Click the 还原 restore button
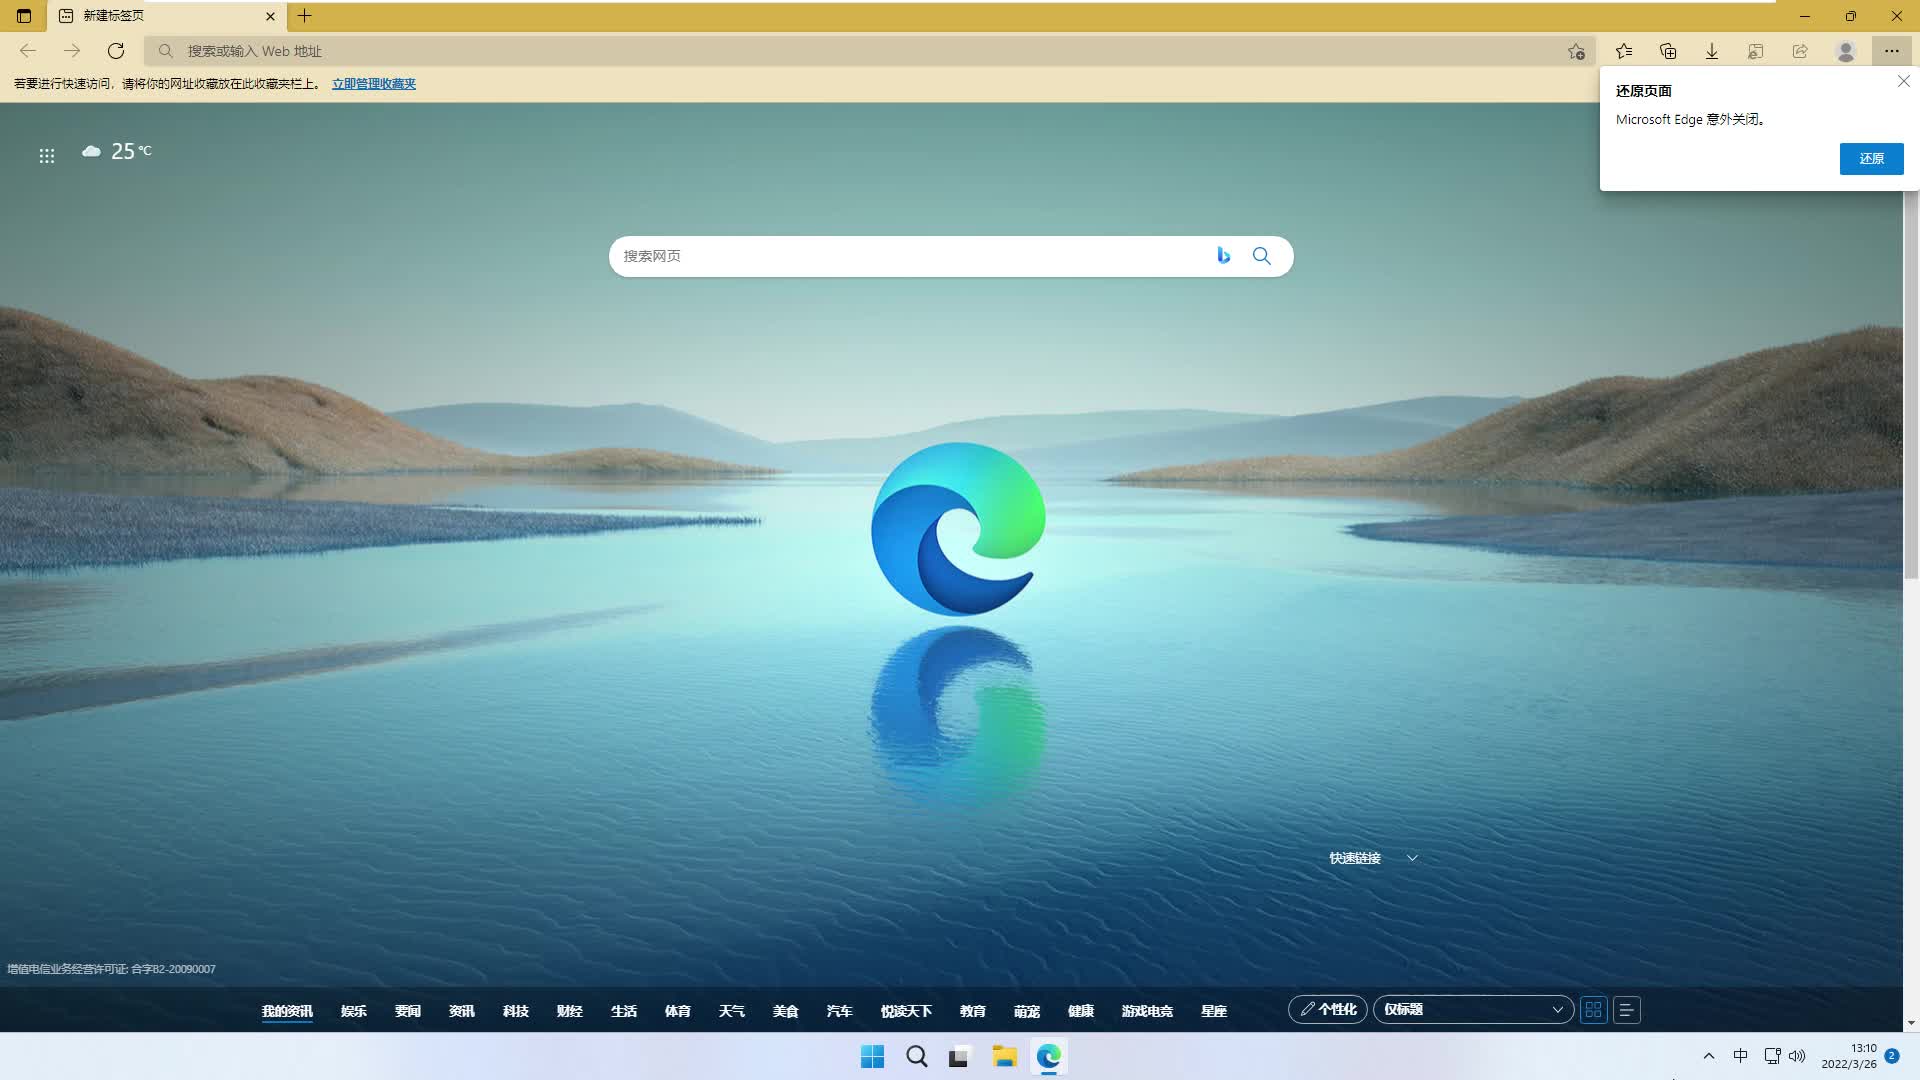The image size is (1920, 1080). tap(1872, 159)
